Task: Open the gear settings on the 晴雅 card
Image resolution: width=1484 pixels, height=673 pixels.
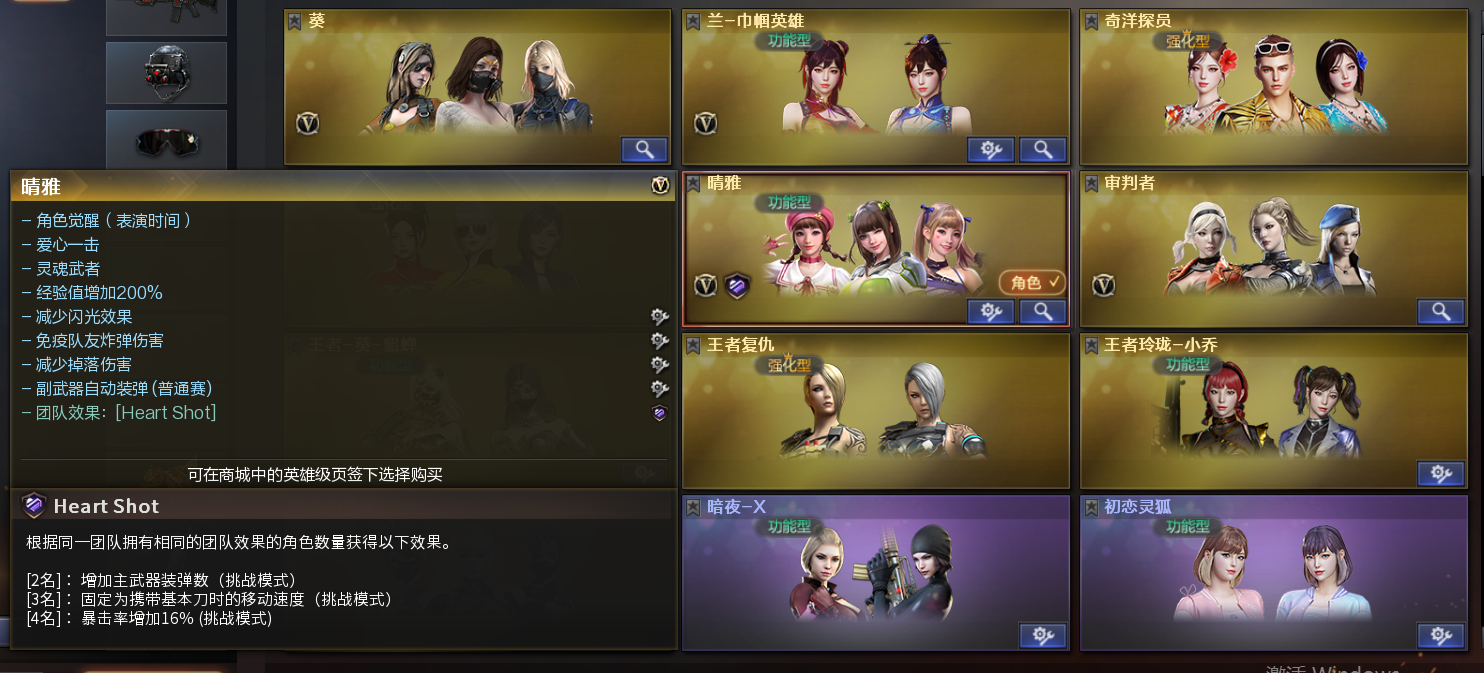Action: [x=991, y=312]
